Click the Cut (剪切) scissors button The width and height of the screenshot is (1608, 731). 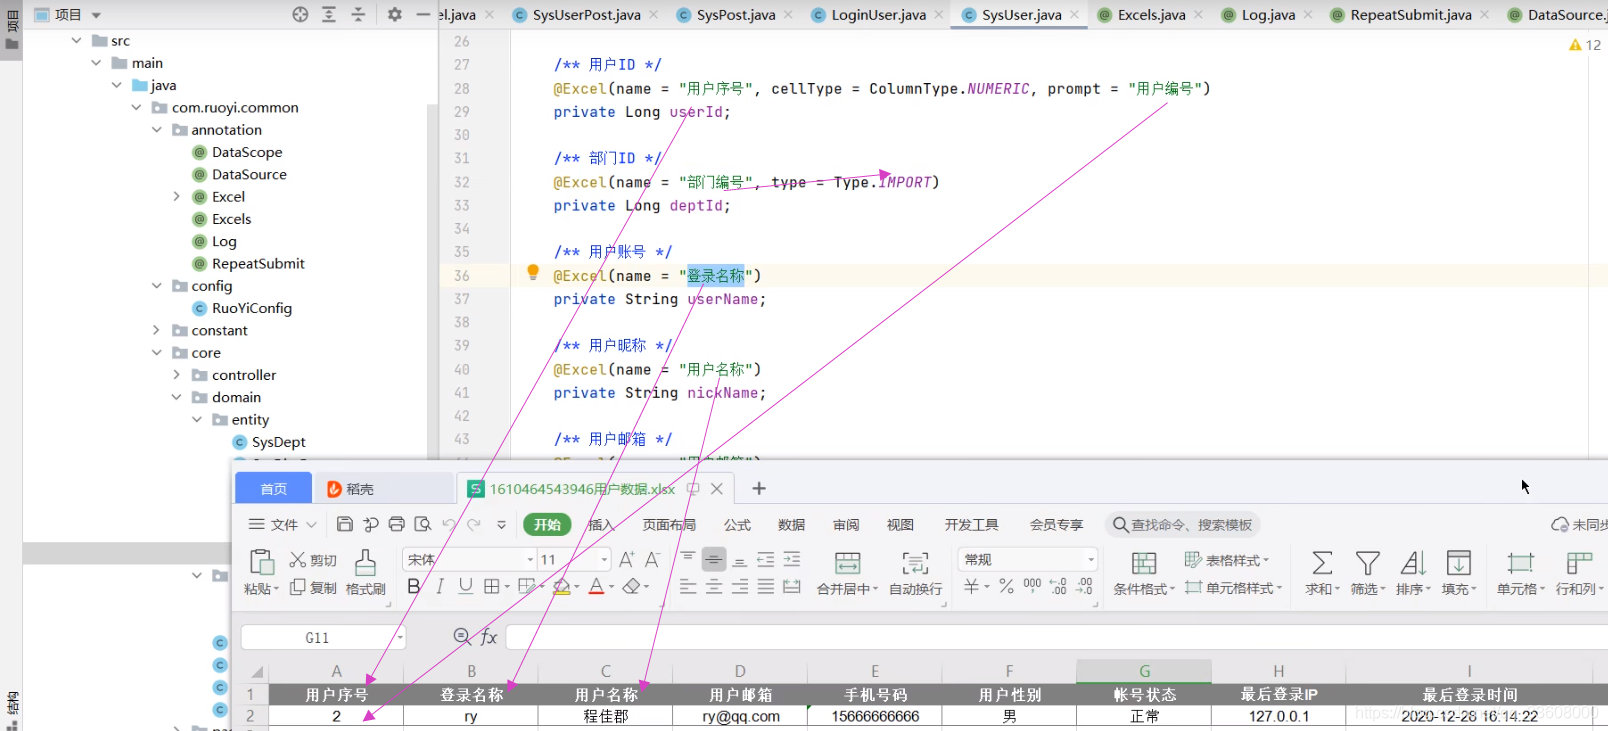click(x=312, y=560)
